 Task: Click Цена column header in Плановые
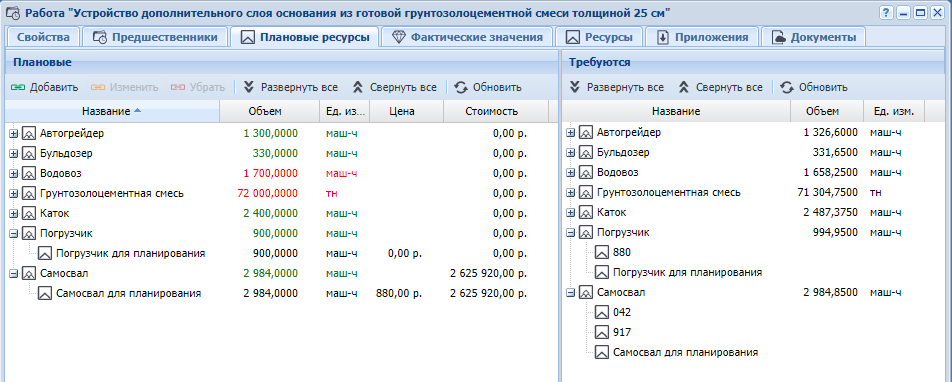(x=406, y=111)
